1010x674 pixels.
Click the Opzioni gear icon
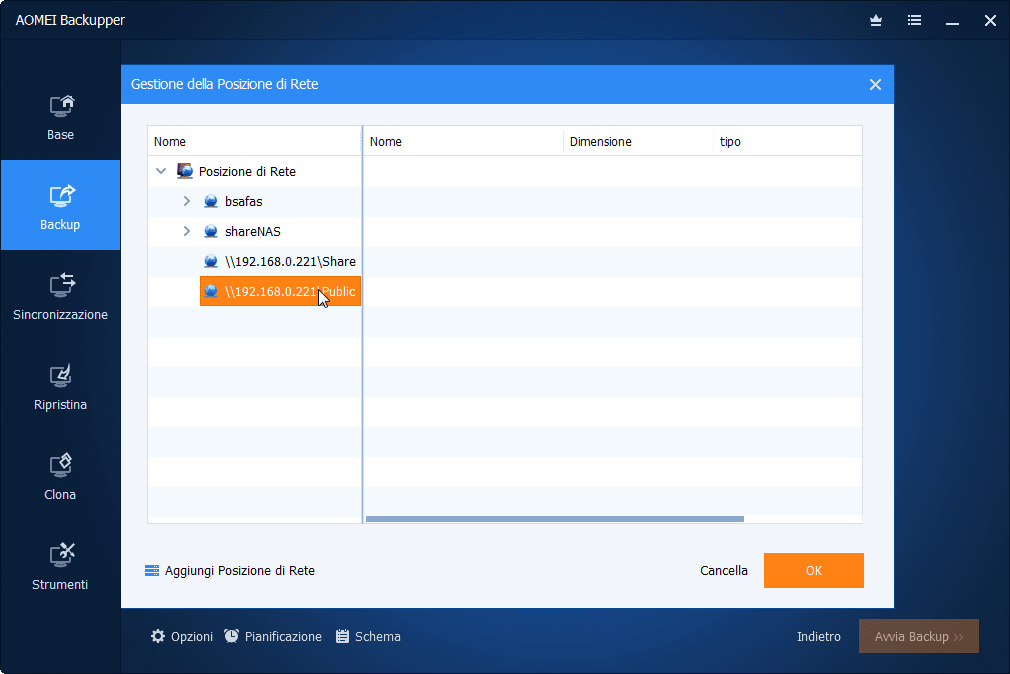(158, 637)
